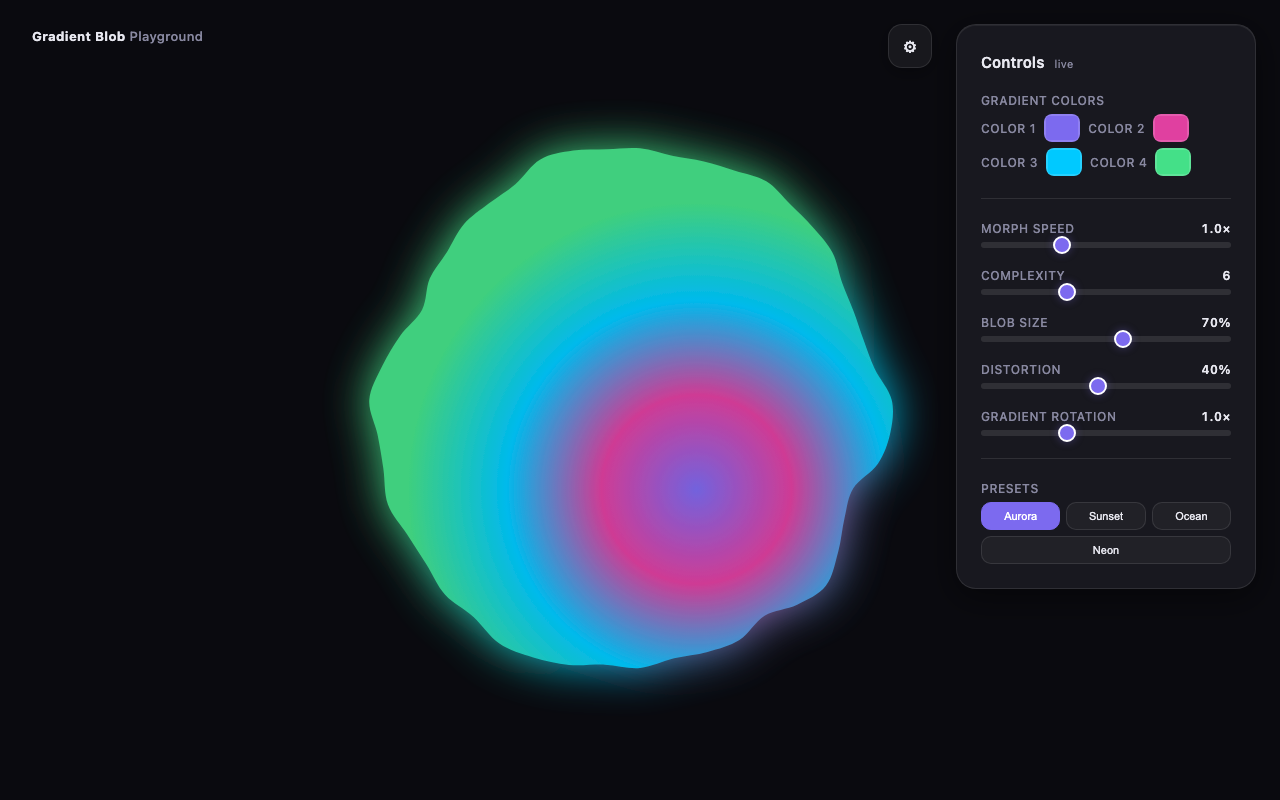
Task: Open the Color 2 pink swatch
Action: [x=1171, y=128]
